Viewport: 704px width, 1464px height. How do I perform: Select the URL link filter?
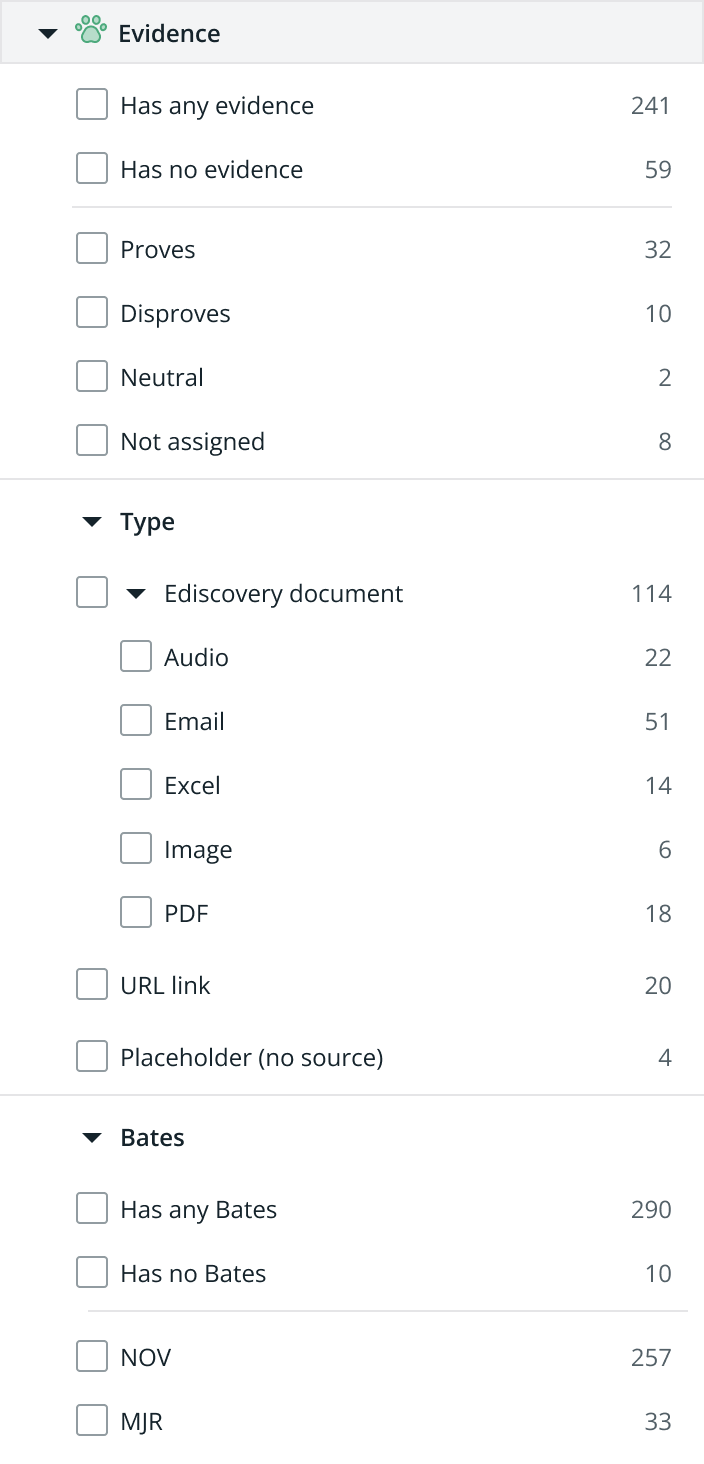click(x=91, y=983)
